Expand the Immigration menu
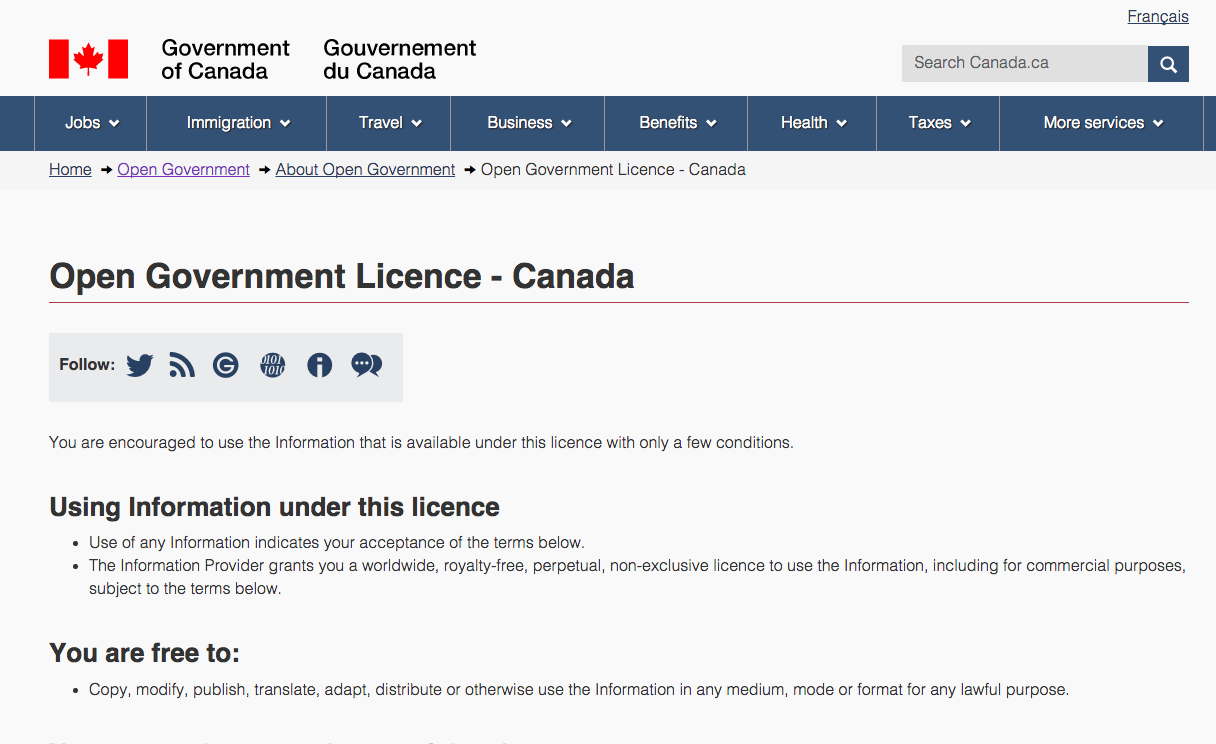Viewport: 1216px width, 744px height. [237, 123]
